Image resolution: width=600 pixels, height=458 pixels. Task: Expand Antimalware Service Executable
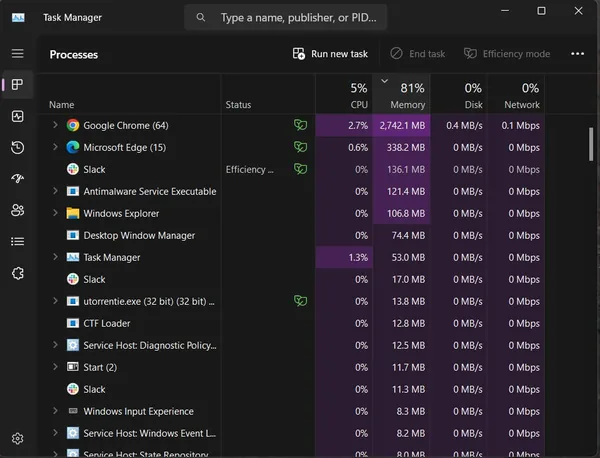[55, 191]
